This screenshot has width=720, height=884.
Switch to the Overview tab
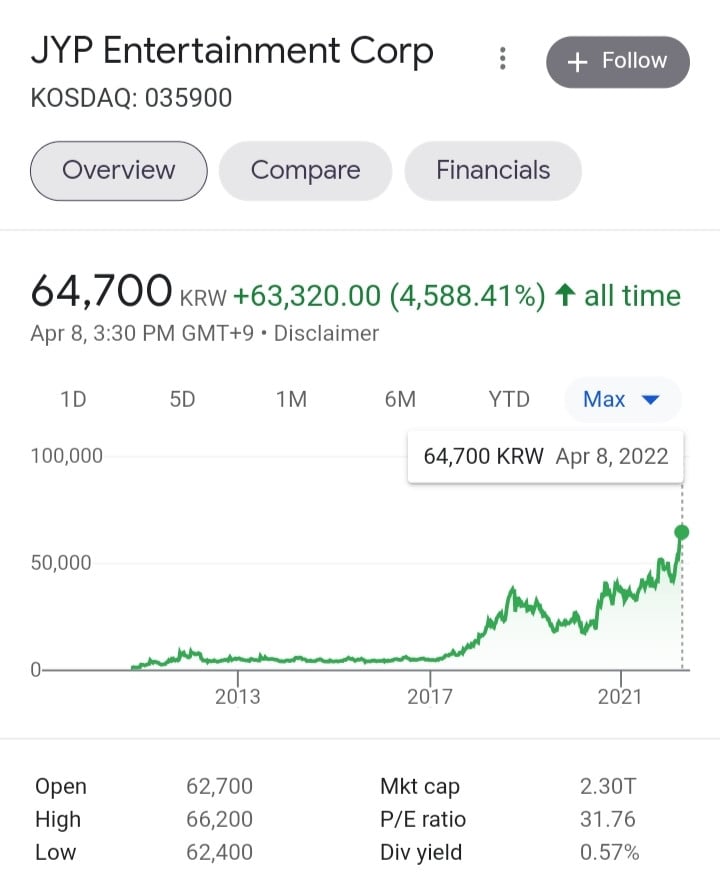click(119, 171)
